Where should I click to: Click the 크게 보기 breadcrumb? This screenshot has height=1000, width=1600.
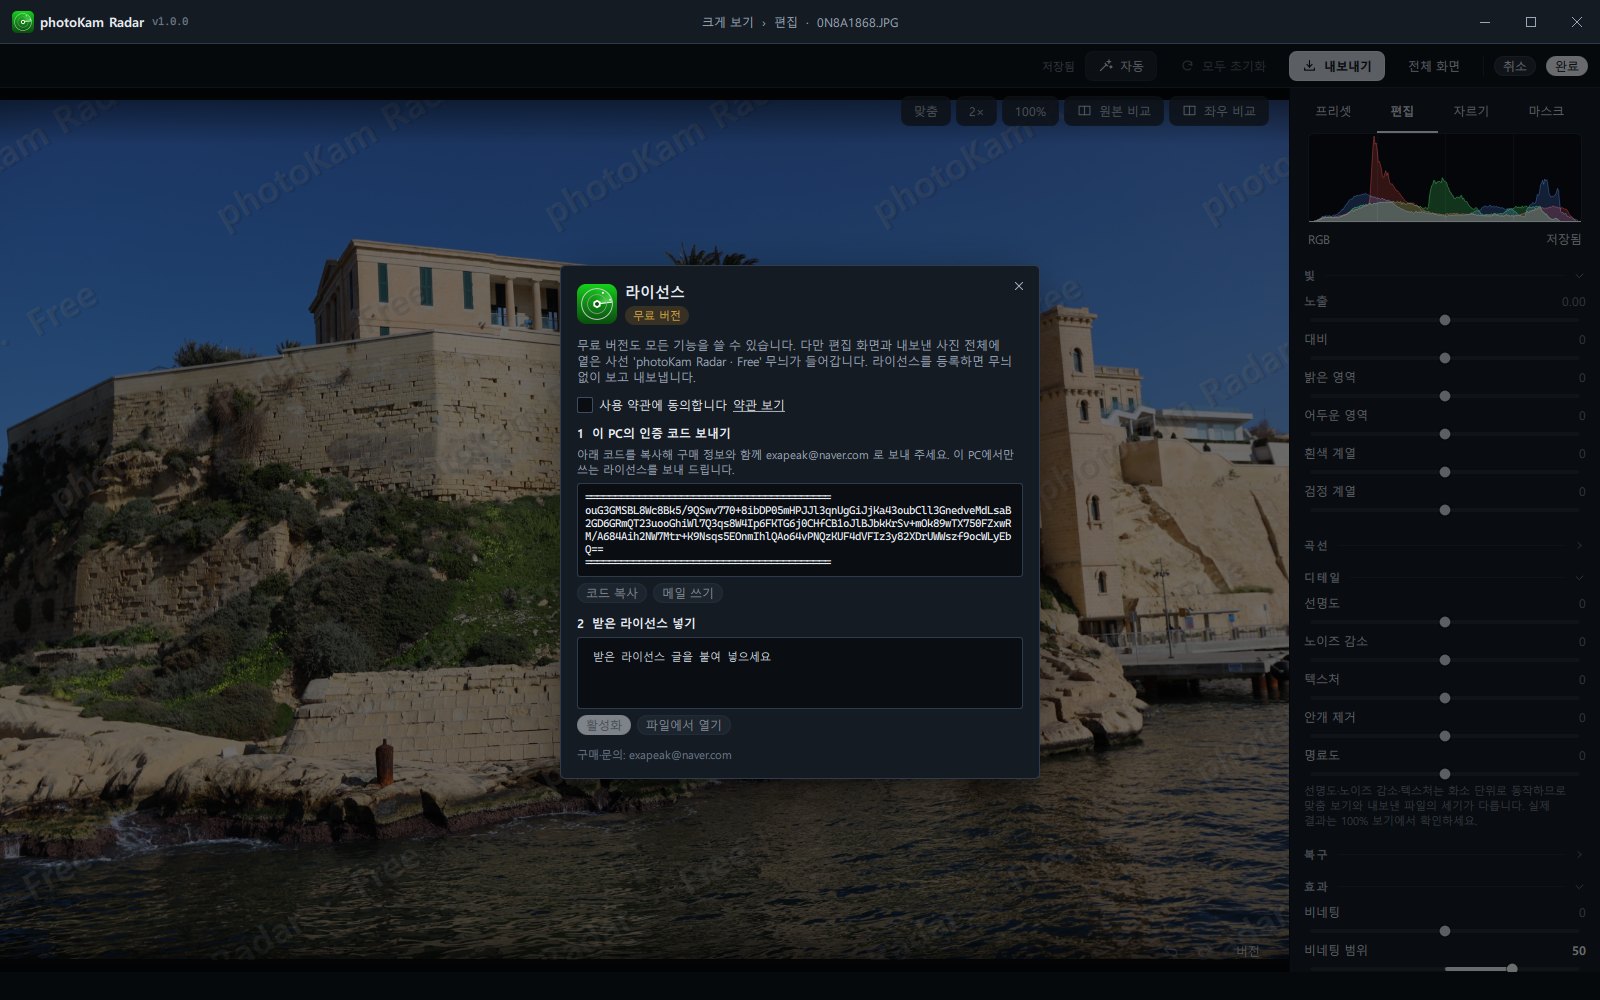[x=727, y=22]
